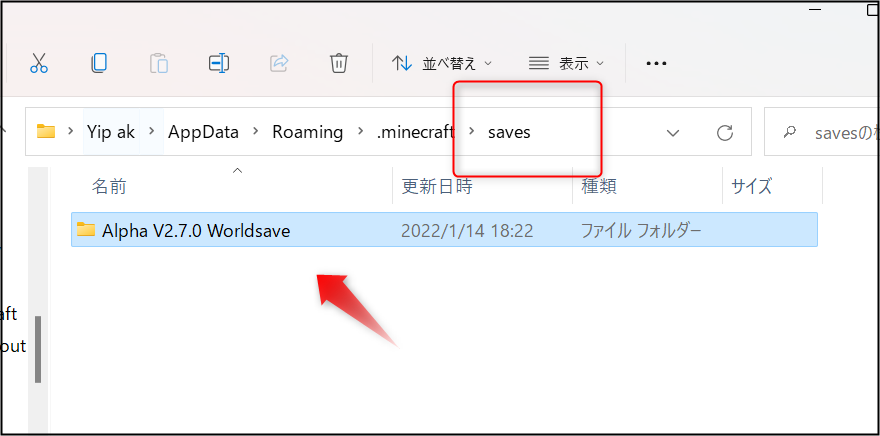Click the Share icon in toolbar
This screenshot has height=436, width=880.
coord(279,63)
